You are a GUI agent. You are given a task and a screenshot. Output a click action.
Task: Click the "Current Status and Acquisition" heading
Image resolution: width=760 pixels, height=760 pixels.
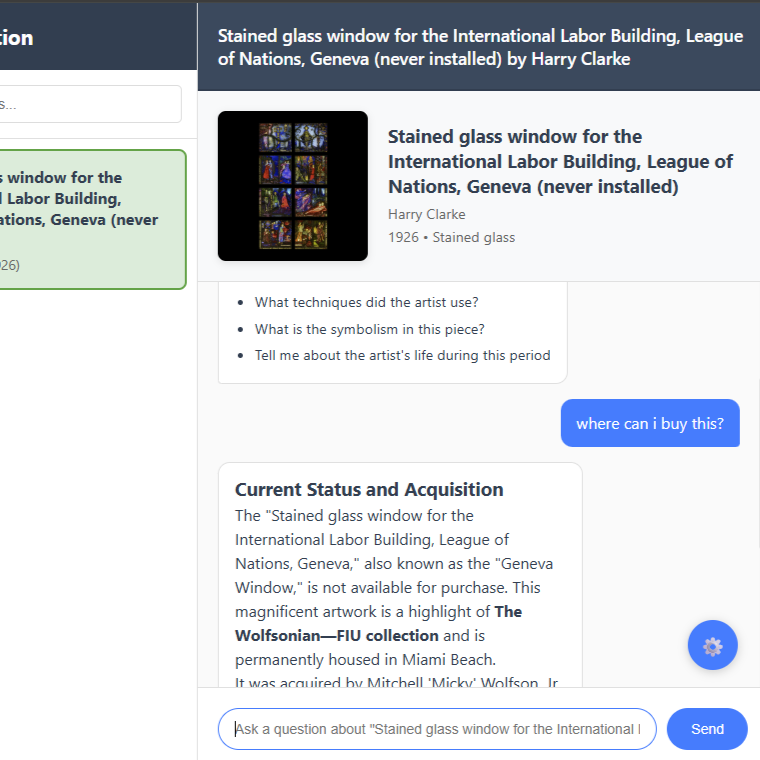click(369, 489)
